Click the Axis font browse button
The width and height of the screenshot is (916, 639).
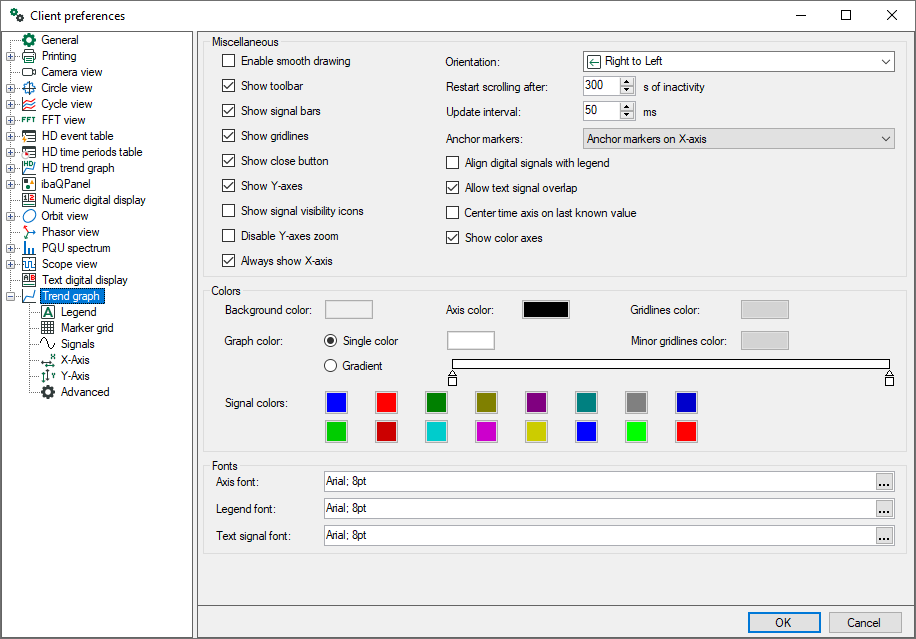click(x=884, y=482)
